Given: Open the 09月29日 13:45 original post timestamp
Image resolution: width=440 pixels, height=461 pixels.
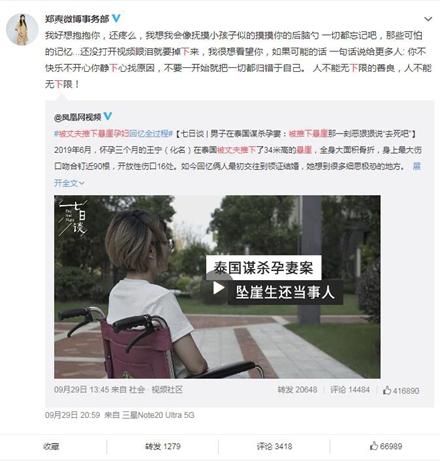Looking at the screenshot, I should pyautogui.click(x=76, y=390).
